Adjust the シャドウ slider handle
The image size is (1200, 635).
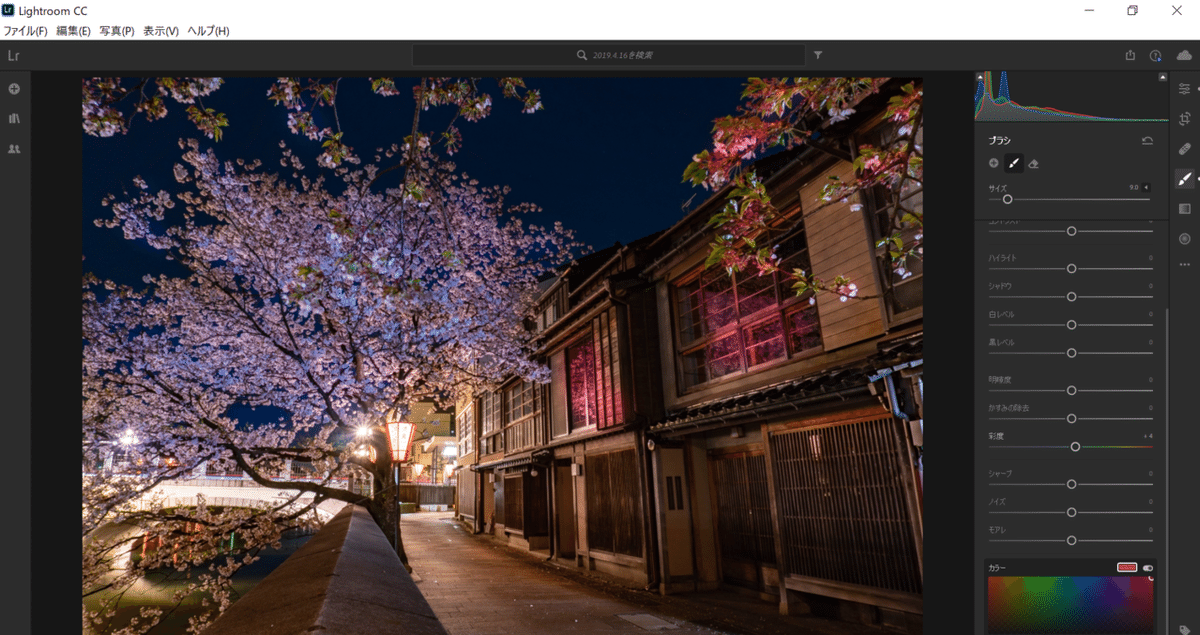pos(1071,297)
